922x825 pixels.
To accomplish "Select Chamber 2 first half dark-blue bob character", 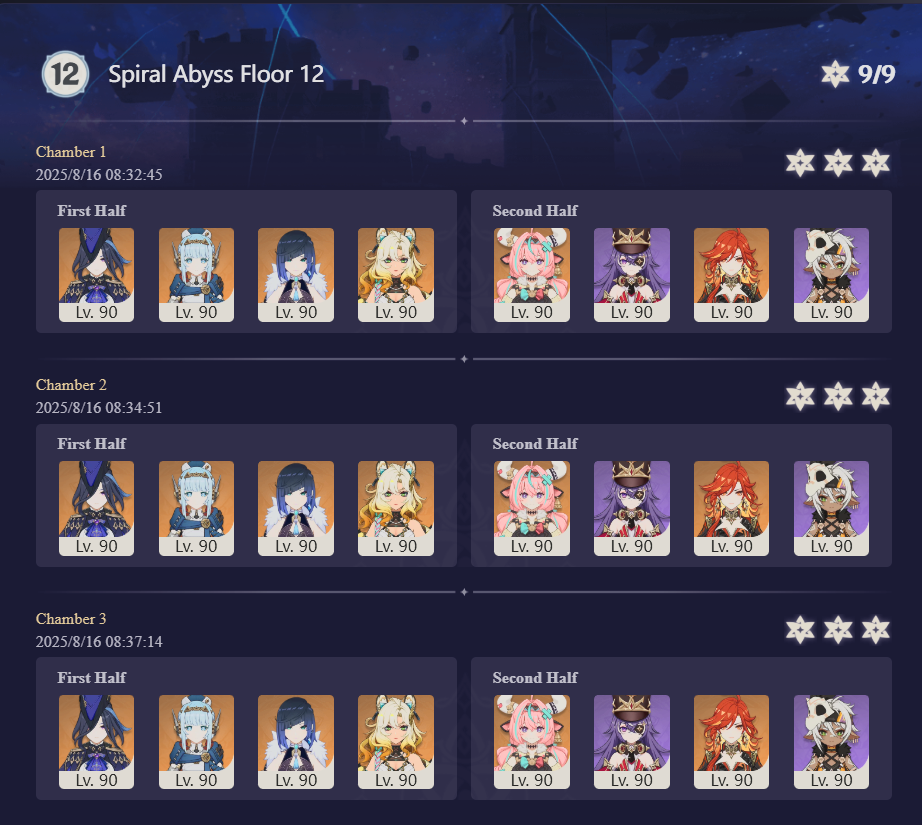I will pyautogui.click(x=296, y=508).
